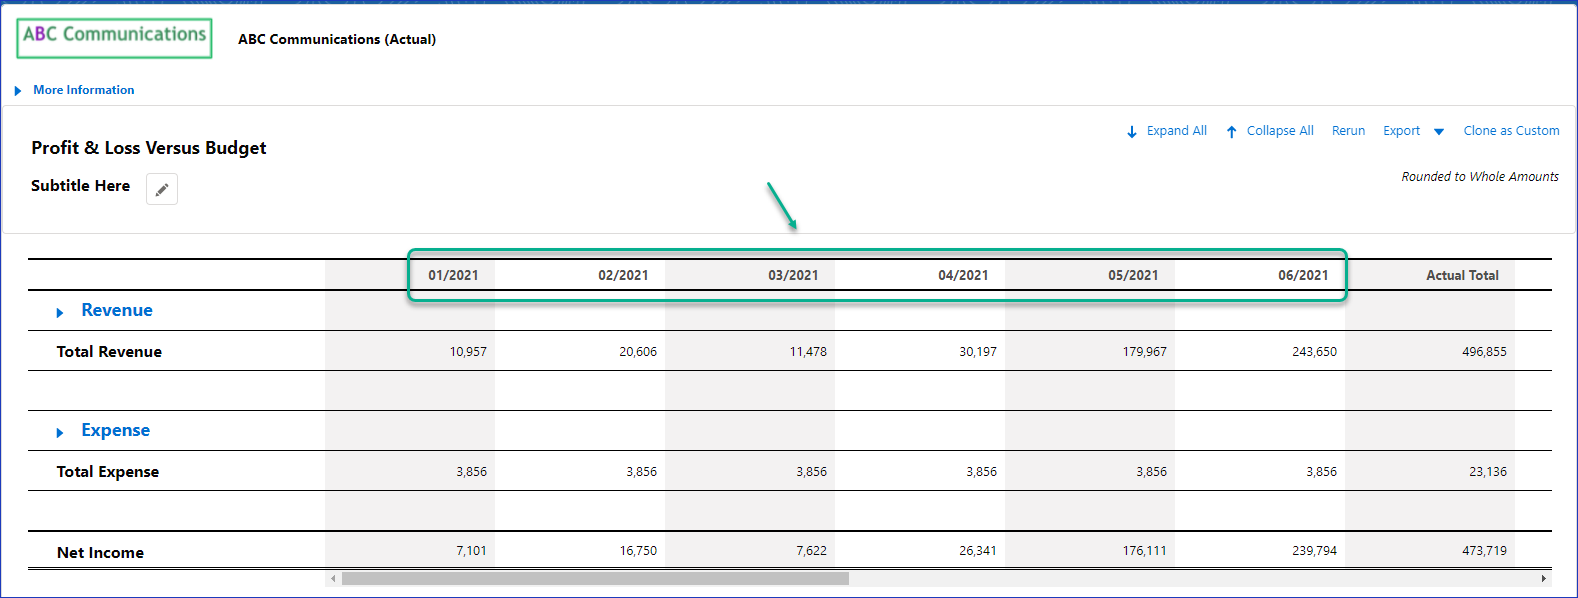This screenshot has width=1578, height=598.
Task: Select the Actual Total column header
Action: [1462, 275]
